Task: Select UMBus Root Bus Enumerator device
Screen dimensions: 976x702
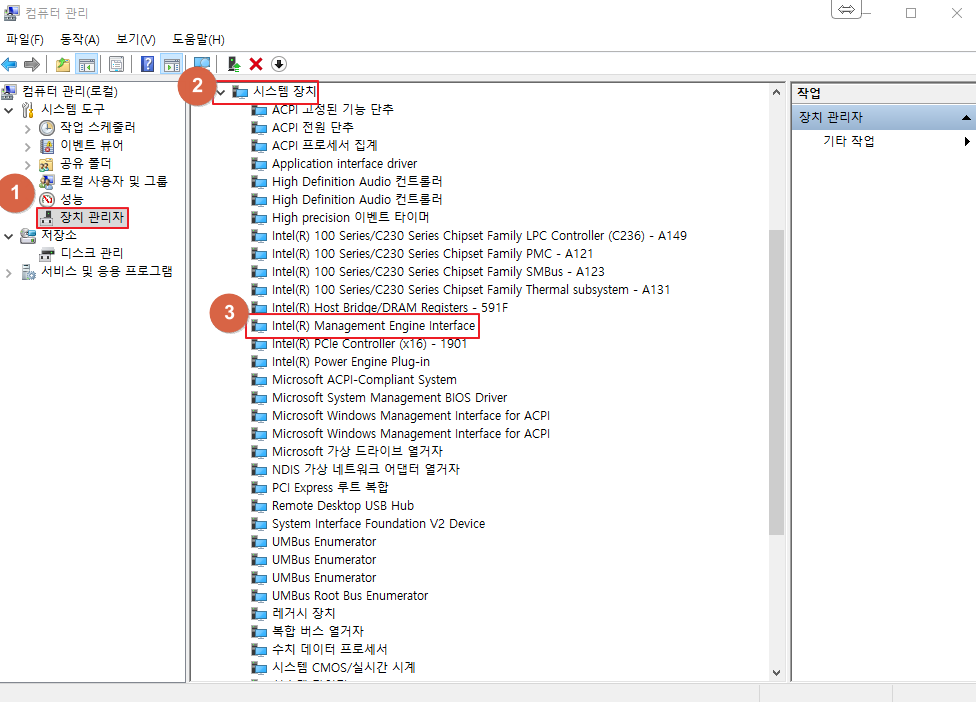Action: point(350,596)
